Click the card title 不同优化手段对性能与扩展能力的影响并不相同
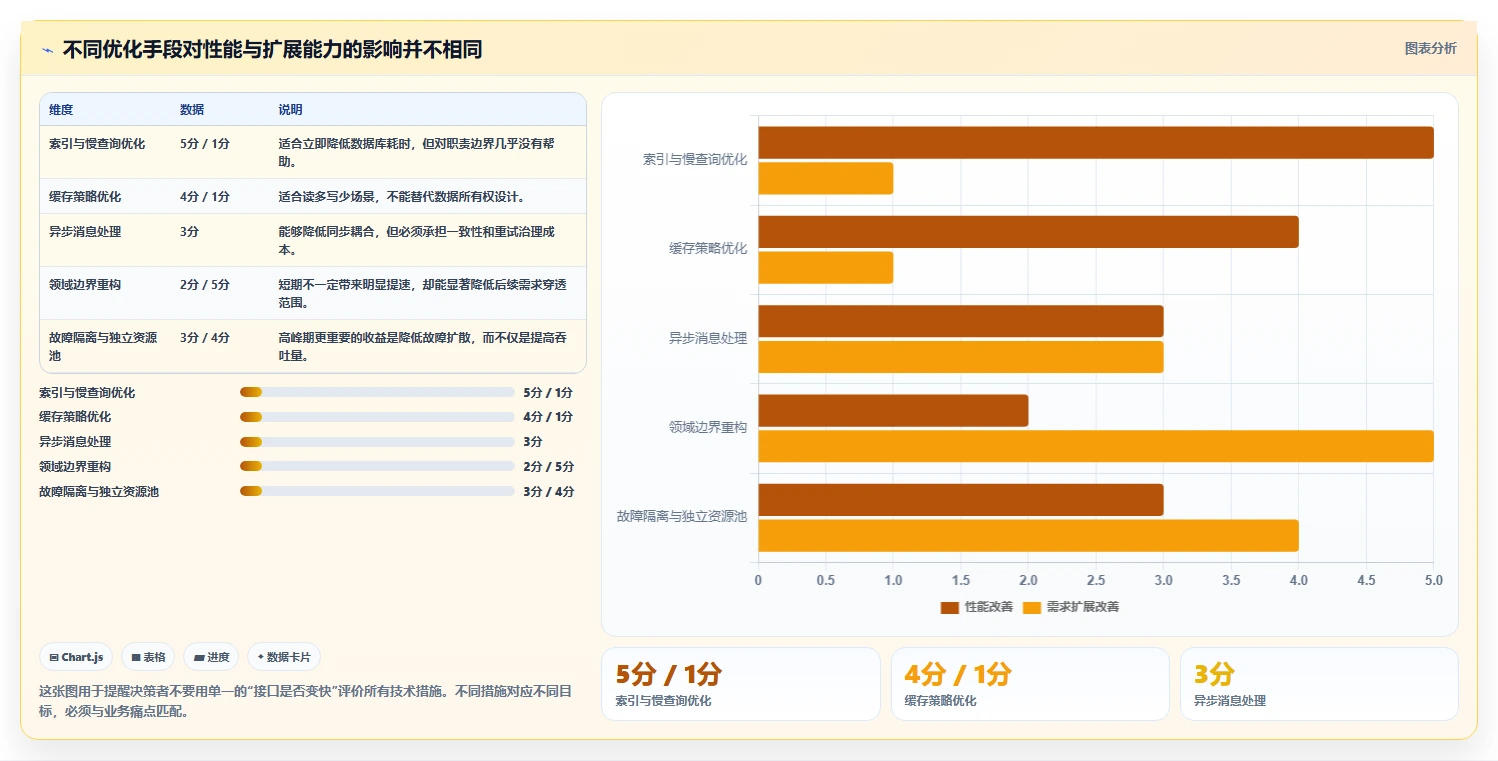This screenshot has height=761, width=1498. point(272,49)
